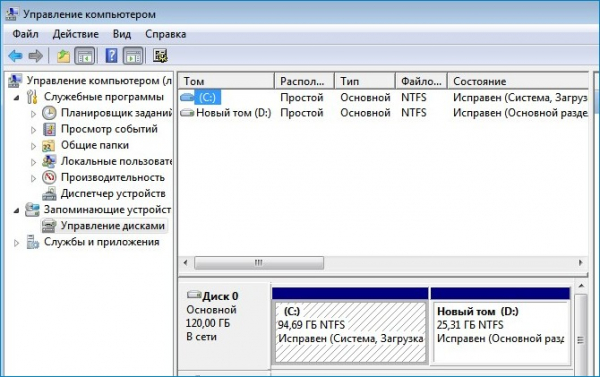Expand the Просмотр событий node
This screenshot has height=377, width=600.
(x=33, y=130)
